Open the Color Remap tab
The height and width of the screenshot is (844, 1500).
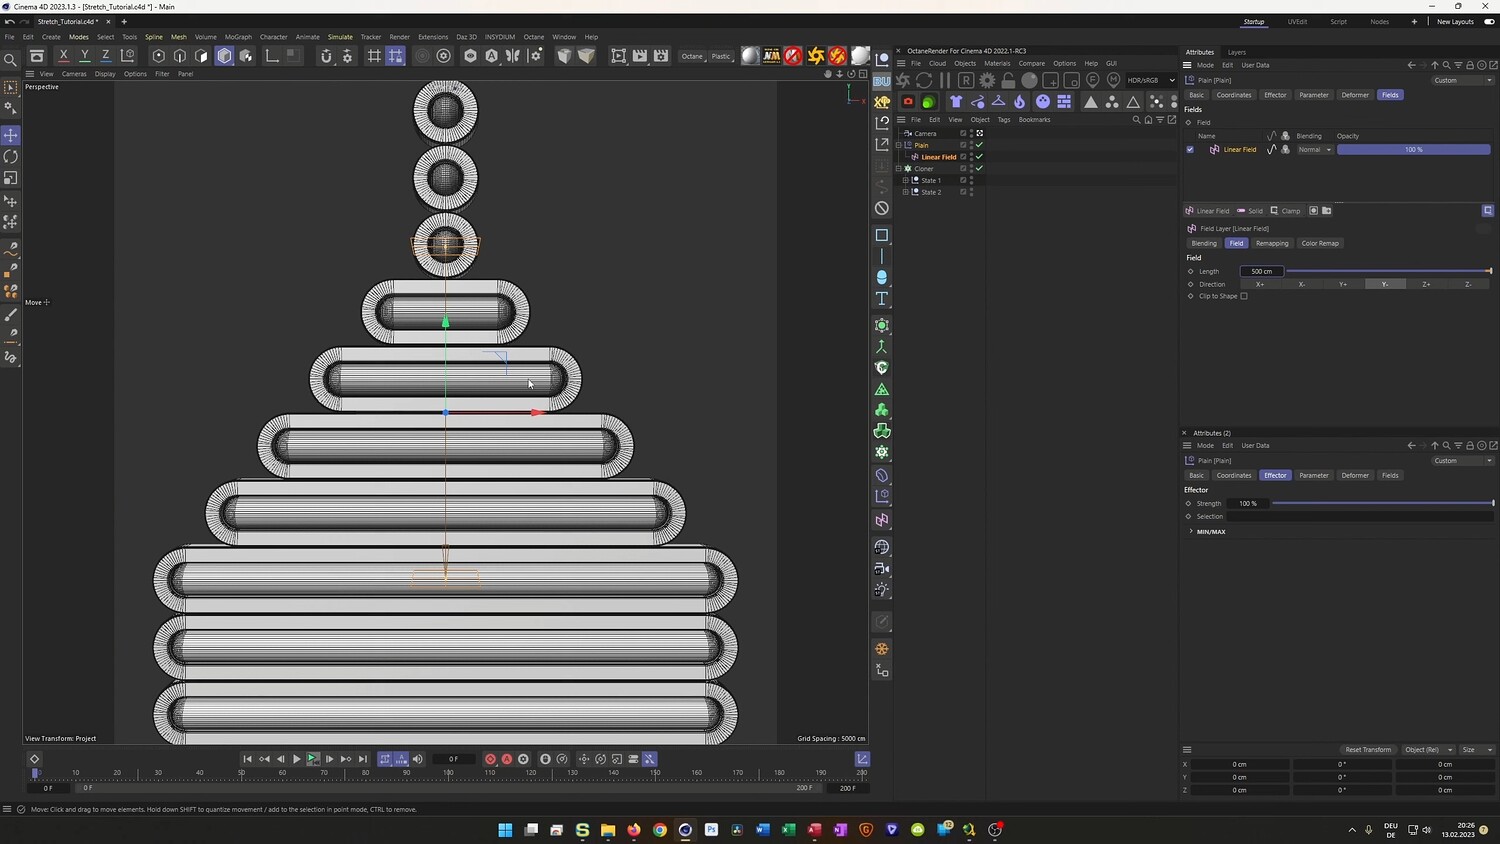coord(1320,243)
